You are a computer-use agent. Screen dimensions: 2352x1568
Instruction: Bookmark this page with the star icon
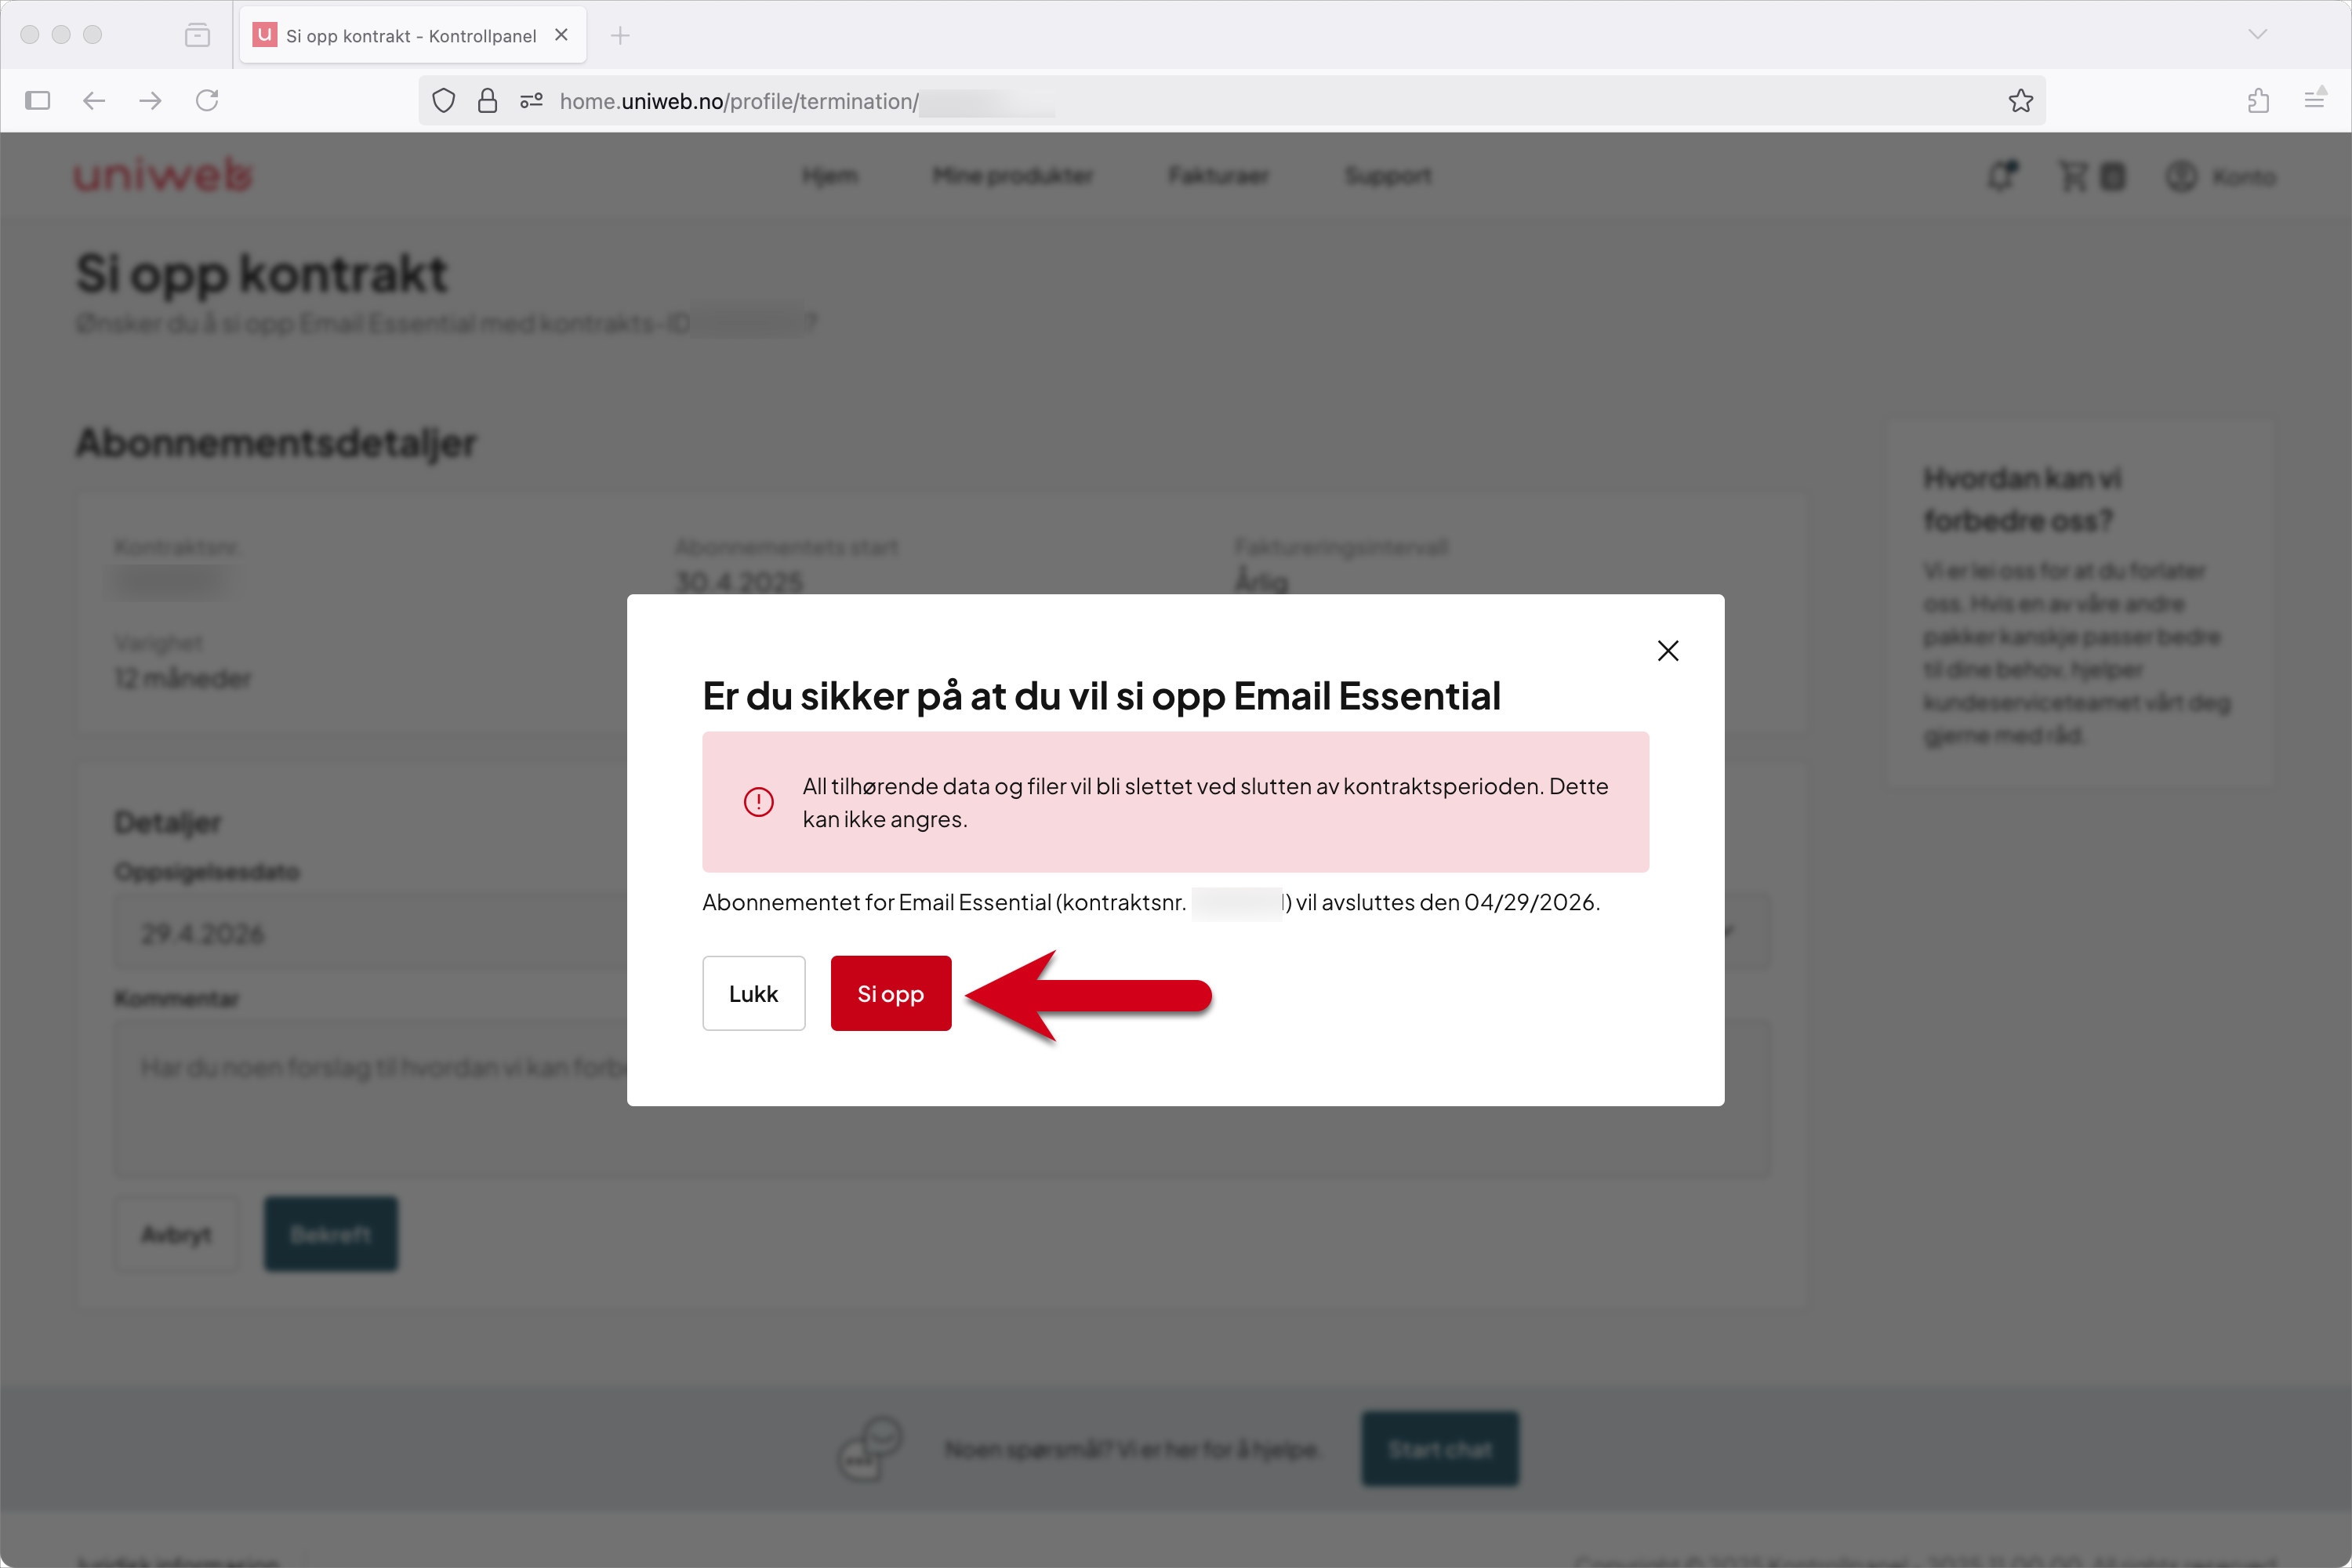click(2021, 100)
